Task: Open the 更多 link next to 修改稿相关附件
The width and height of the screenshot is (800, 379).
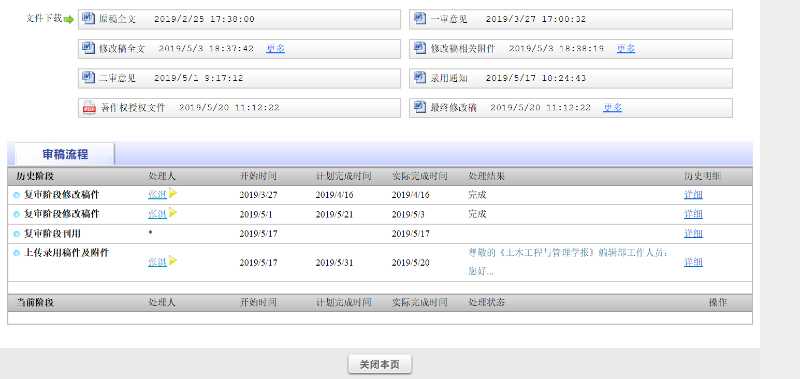Action: point(626,48)
